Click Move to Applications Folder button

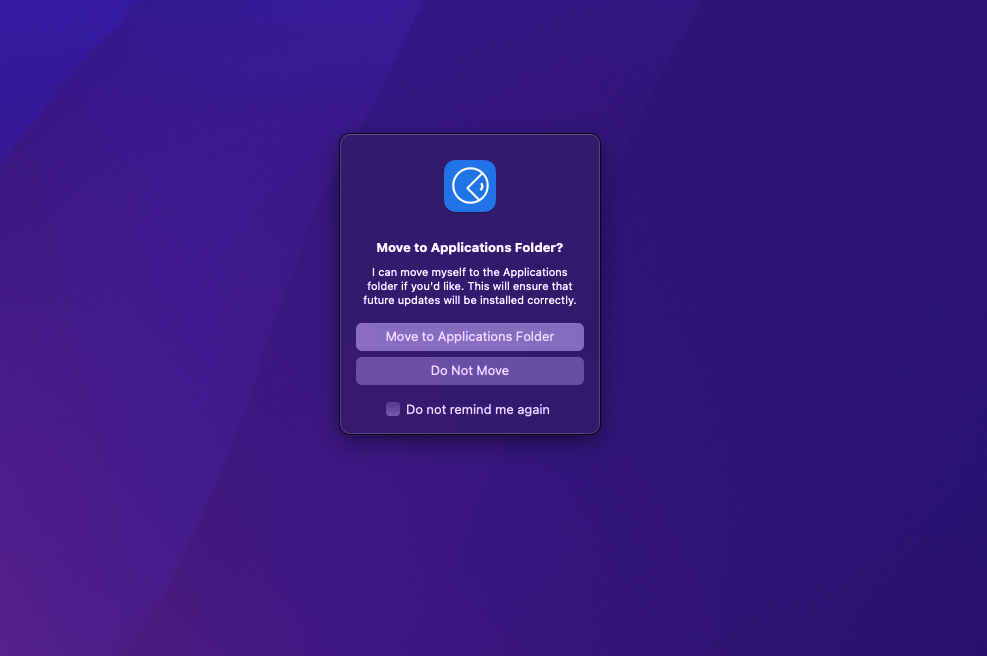470,337
